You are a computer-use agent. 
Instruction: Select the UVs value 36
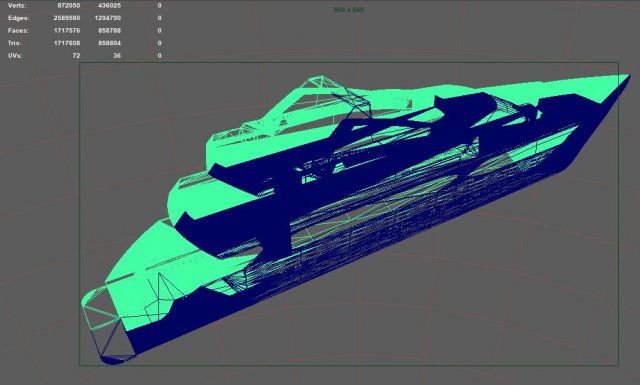pos(117,56)
